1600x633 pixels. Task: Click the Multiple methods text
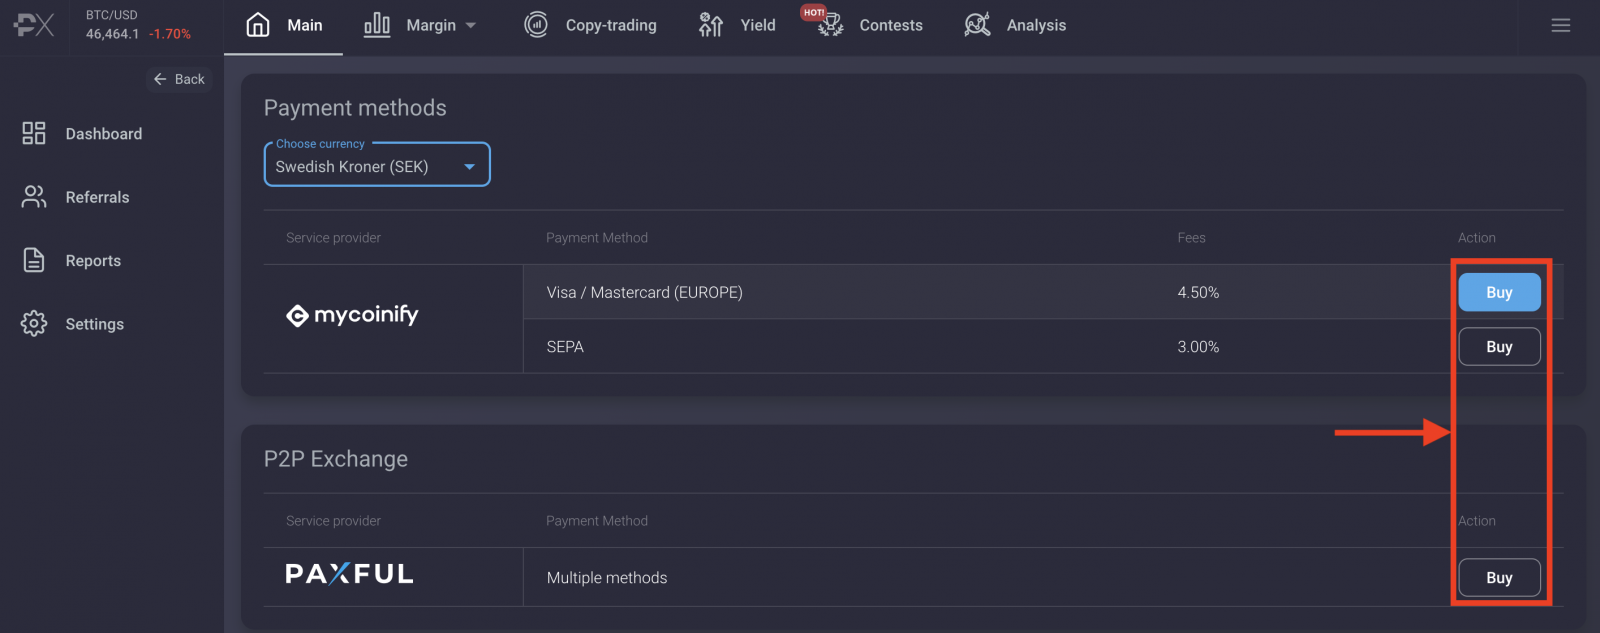[607, 577]
